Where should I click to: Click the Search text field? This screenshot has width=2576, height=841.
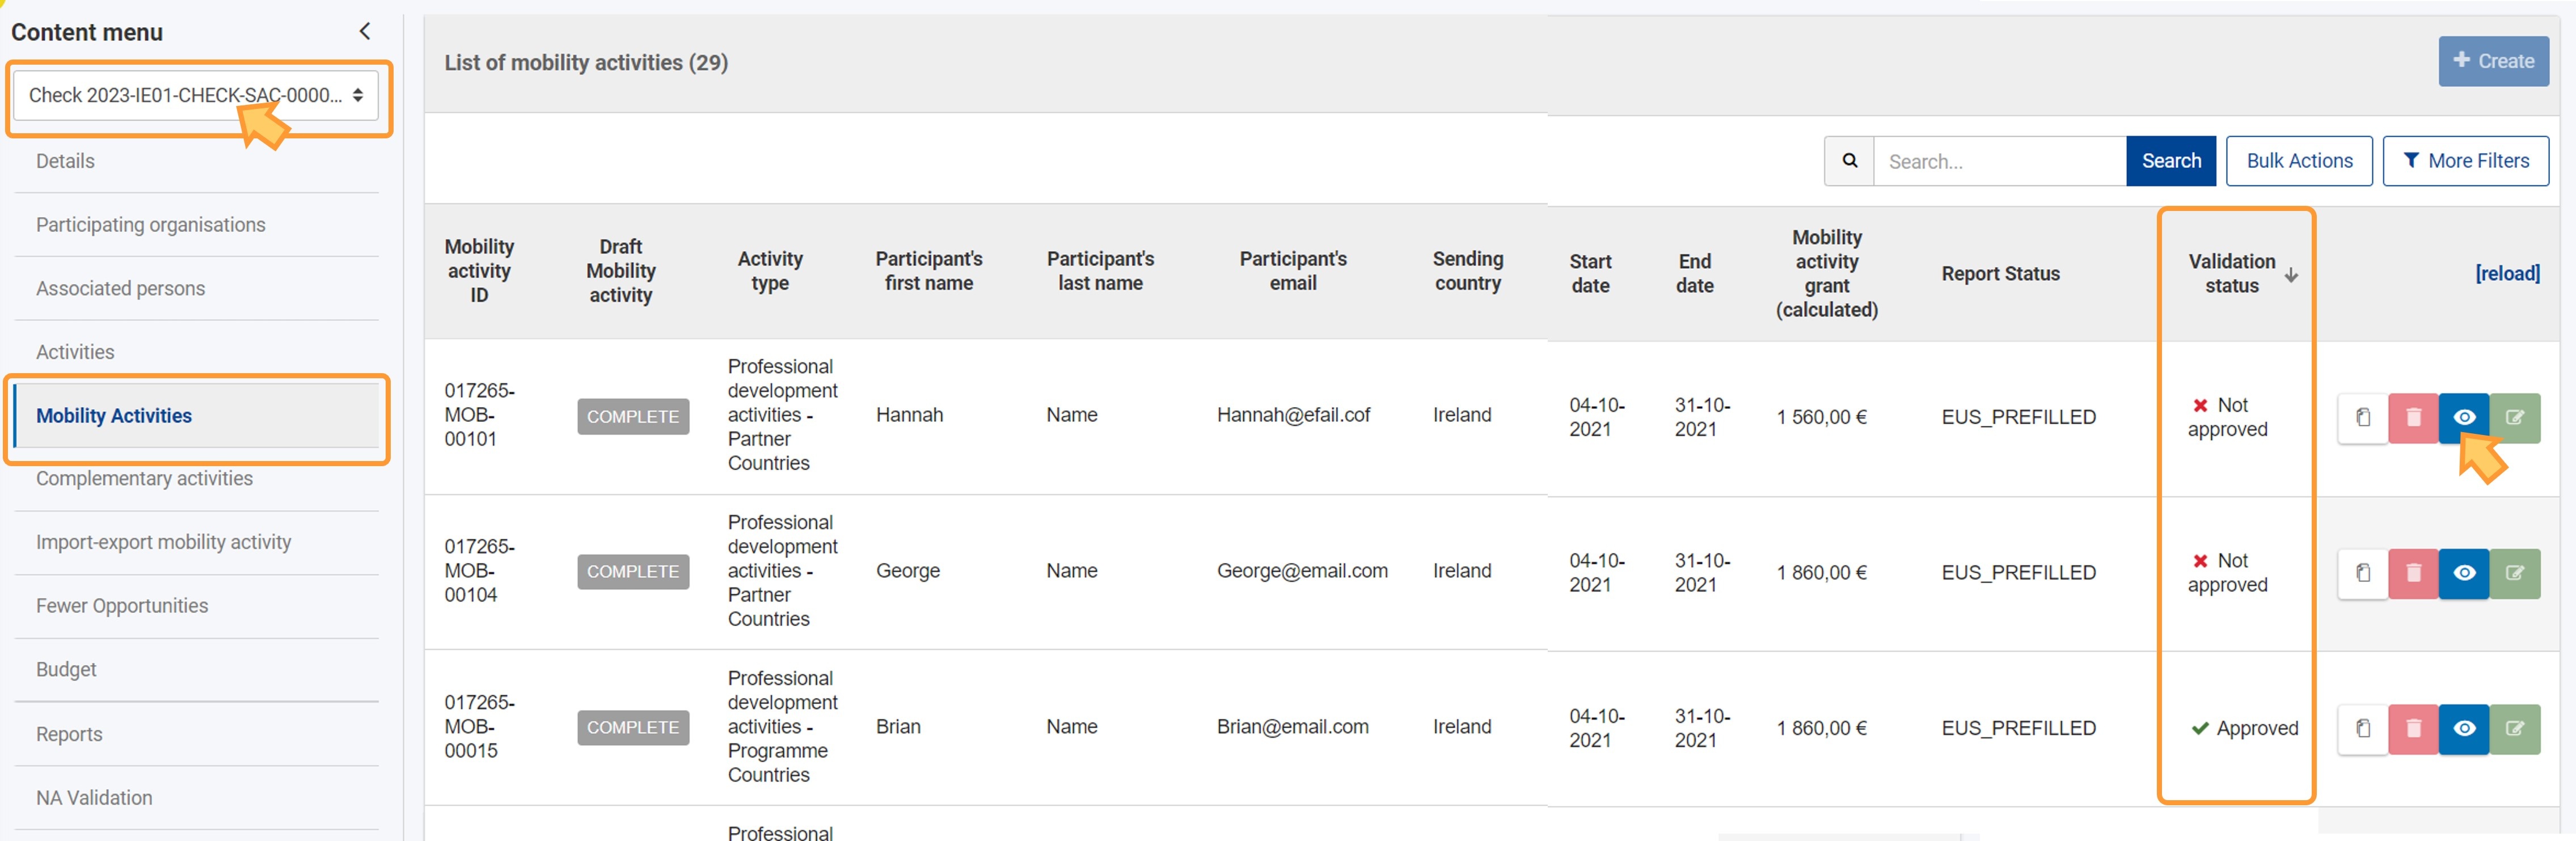[1998, 161]
